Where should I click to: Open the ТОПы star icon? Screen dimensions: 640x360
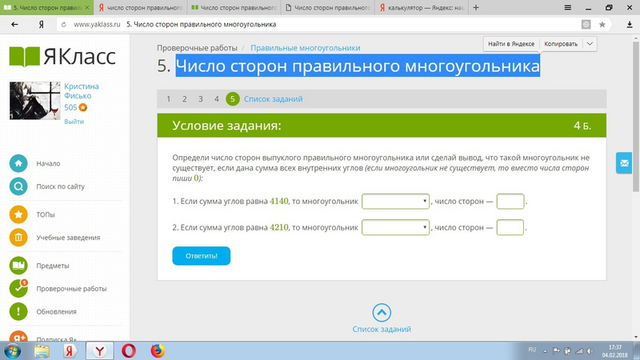[18, 214]
